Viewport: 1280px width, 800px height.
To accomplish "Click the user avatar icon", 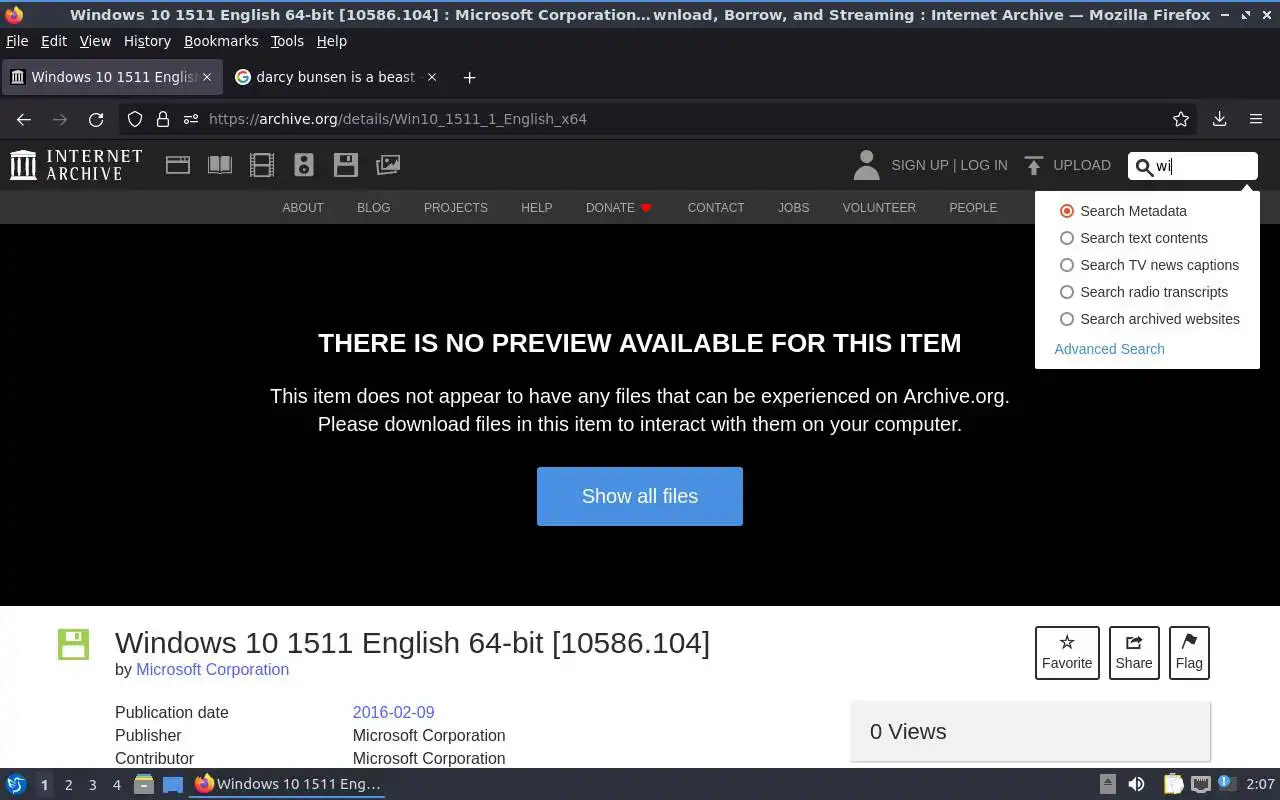I will coord(866,165).
